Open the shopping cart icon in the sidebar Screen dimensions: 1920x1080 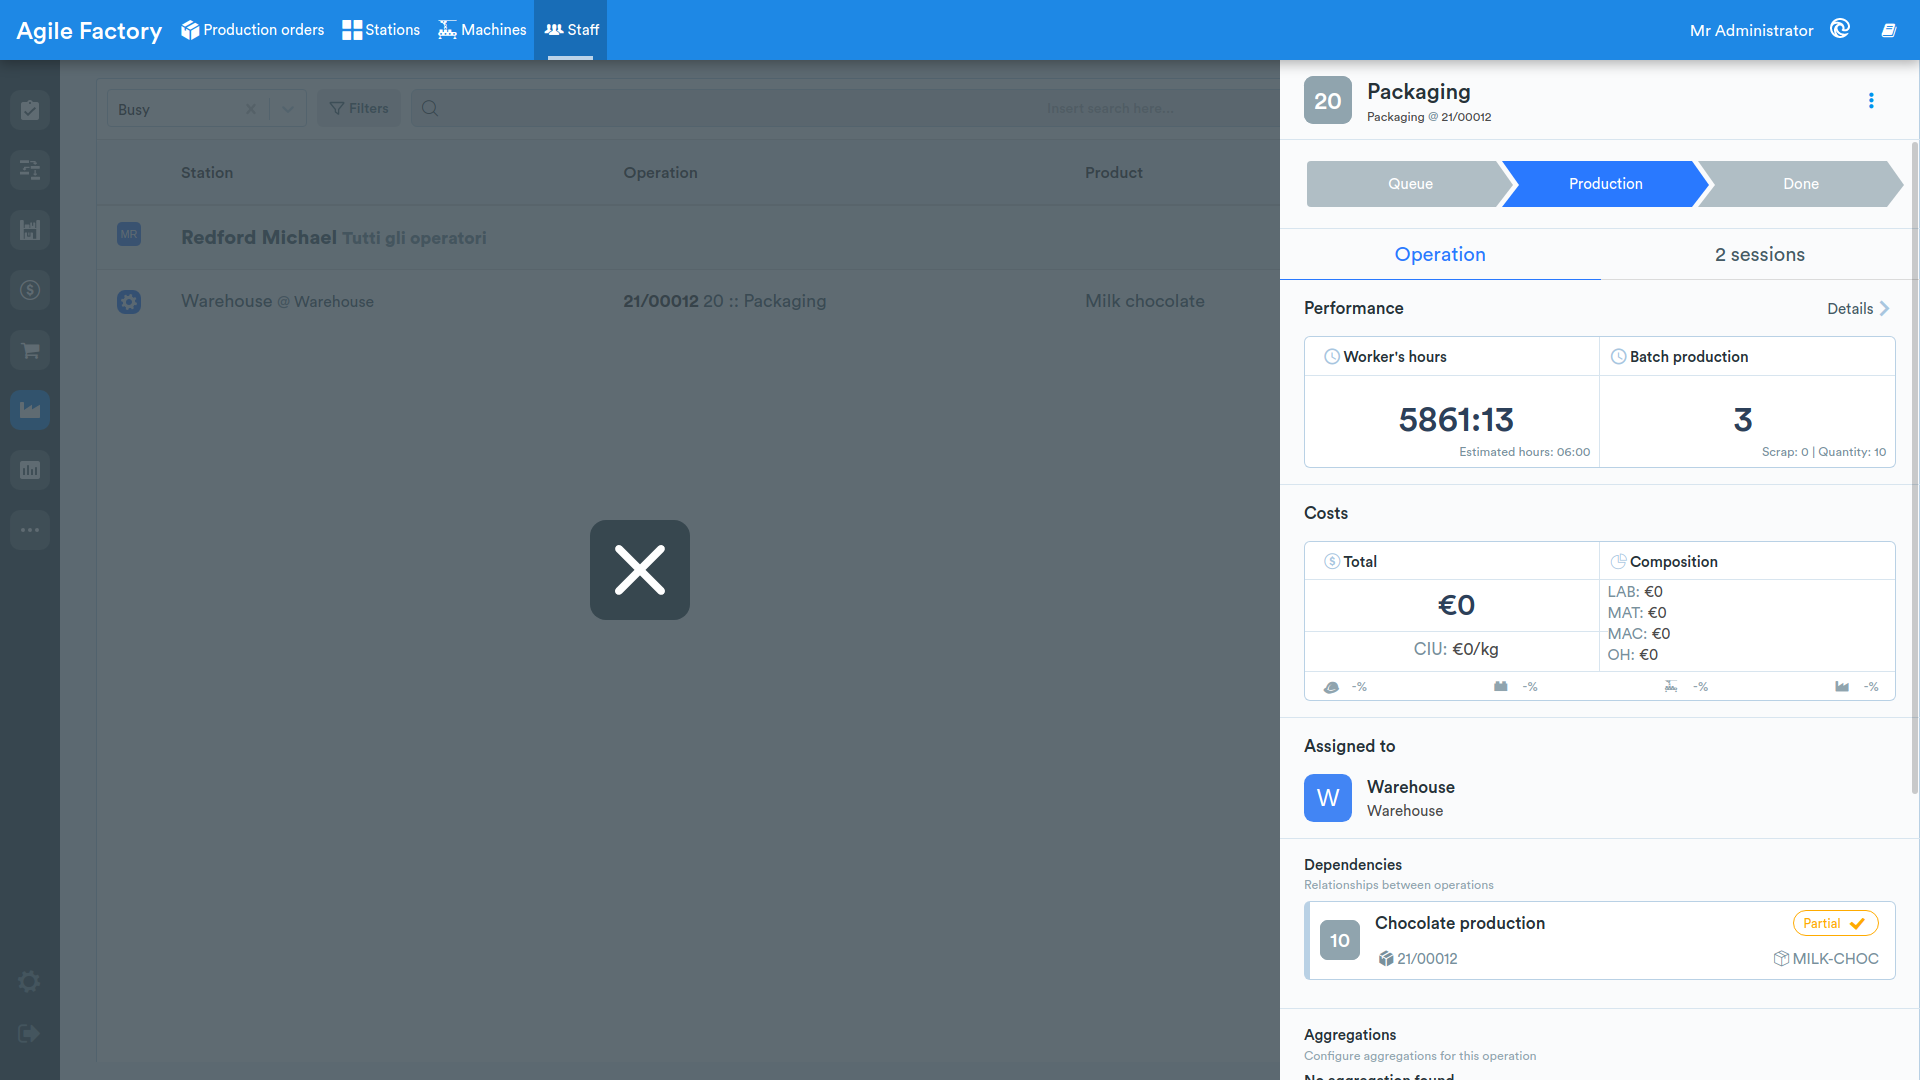point(30,350)
